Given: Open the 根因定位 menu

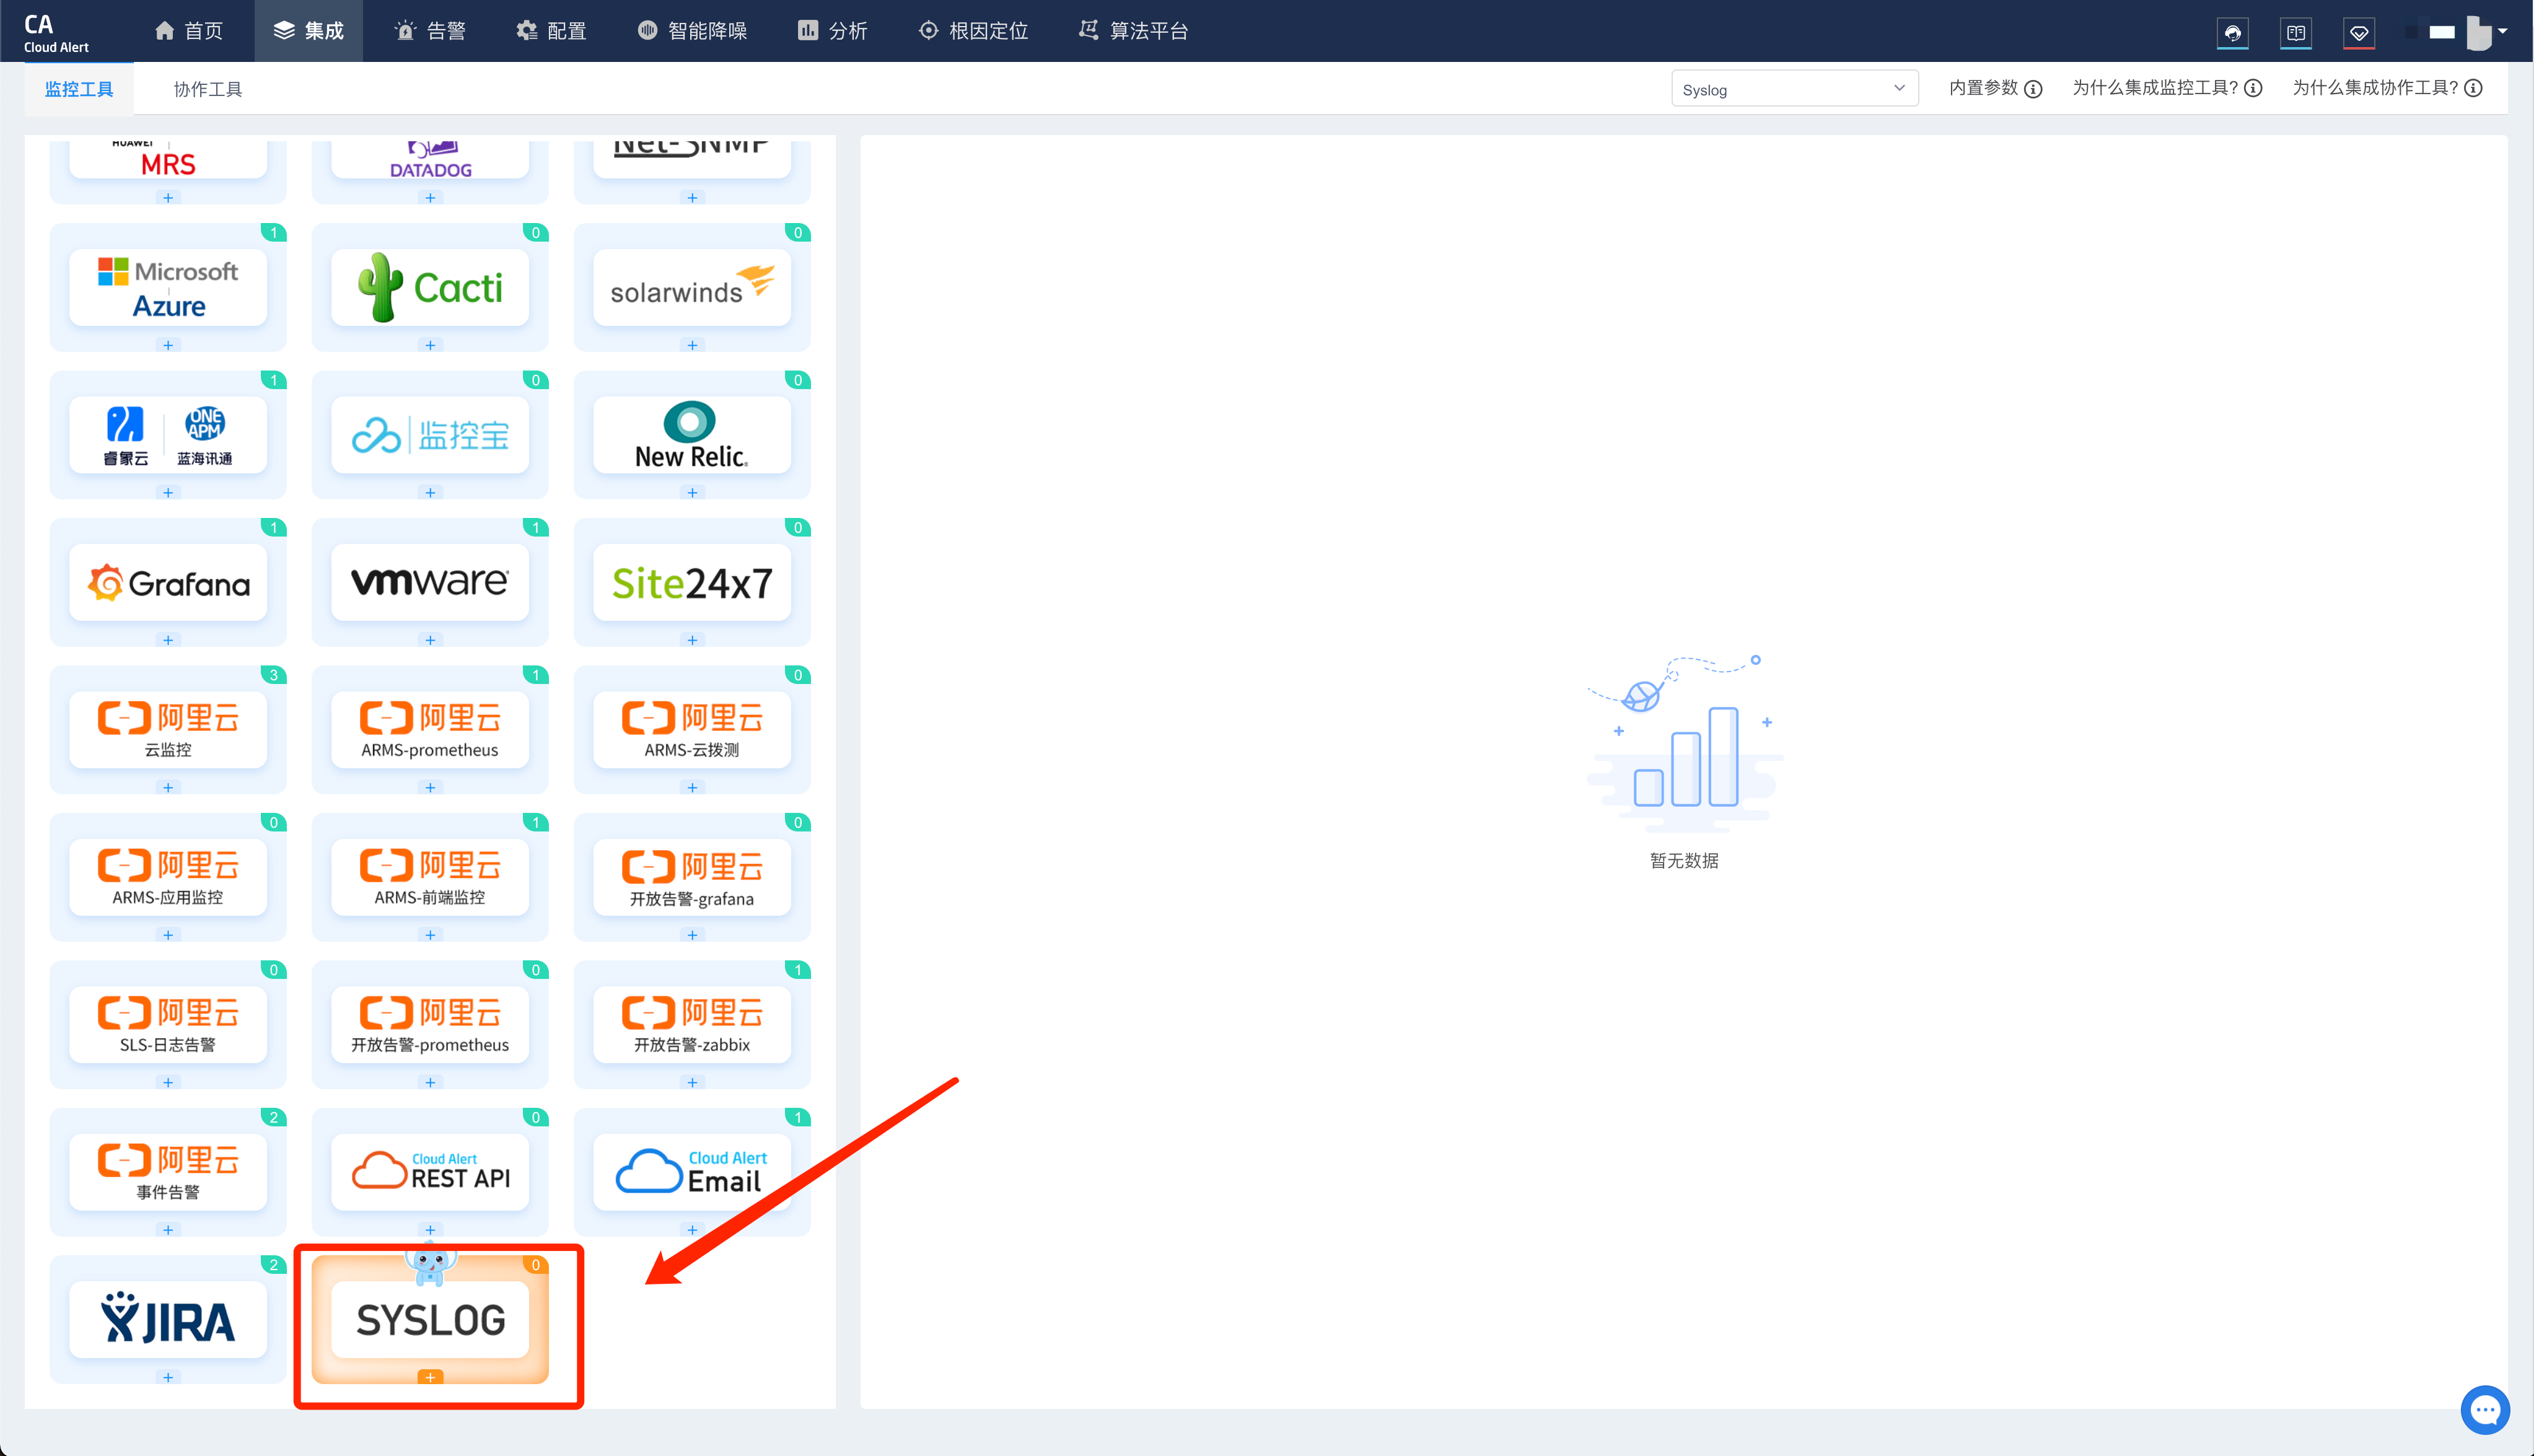Looking at the screenshot, I should tap(973, 31).
